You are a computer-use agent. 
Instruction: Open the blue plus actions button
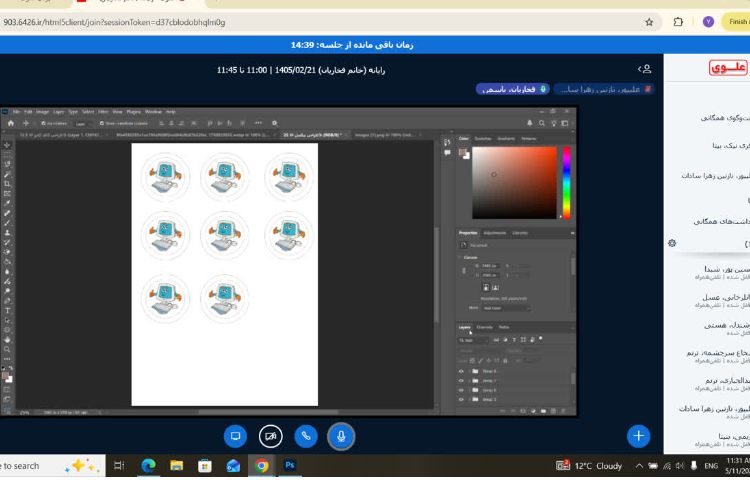coord(639,436)
